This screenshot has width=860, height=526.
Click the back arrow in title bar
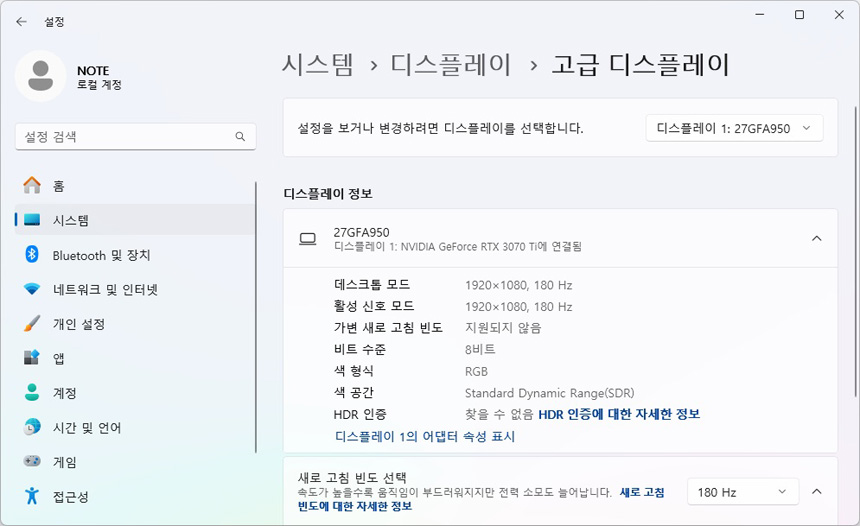coord(21,20)
